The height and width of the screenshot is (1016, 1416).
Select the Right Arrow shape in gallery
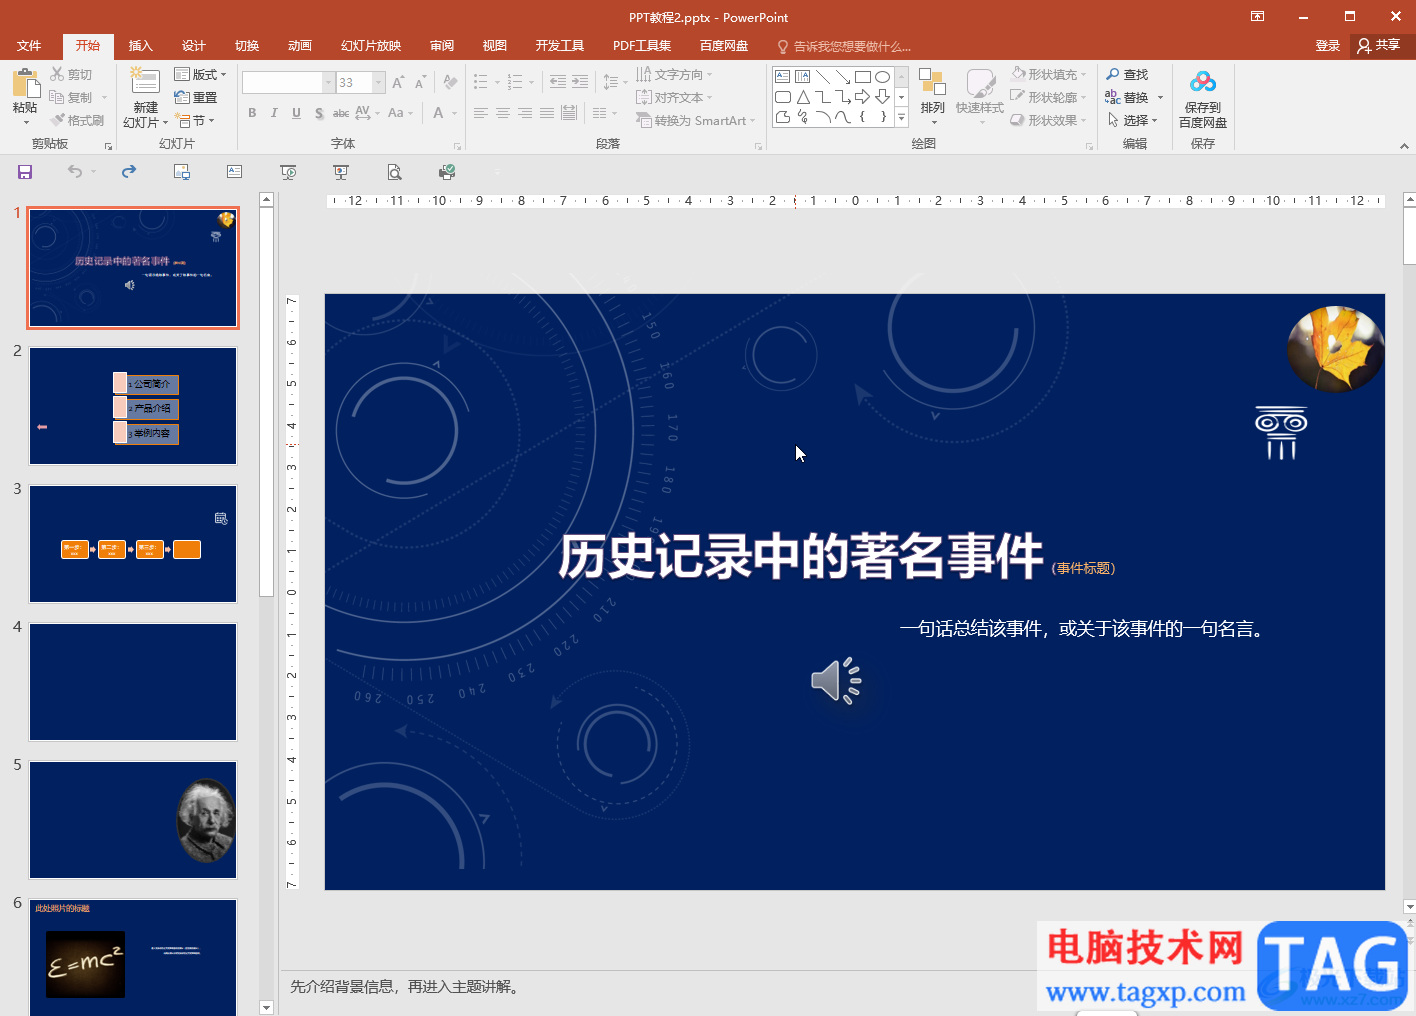862,97
